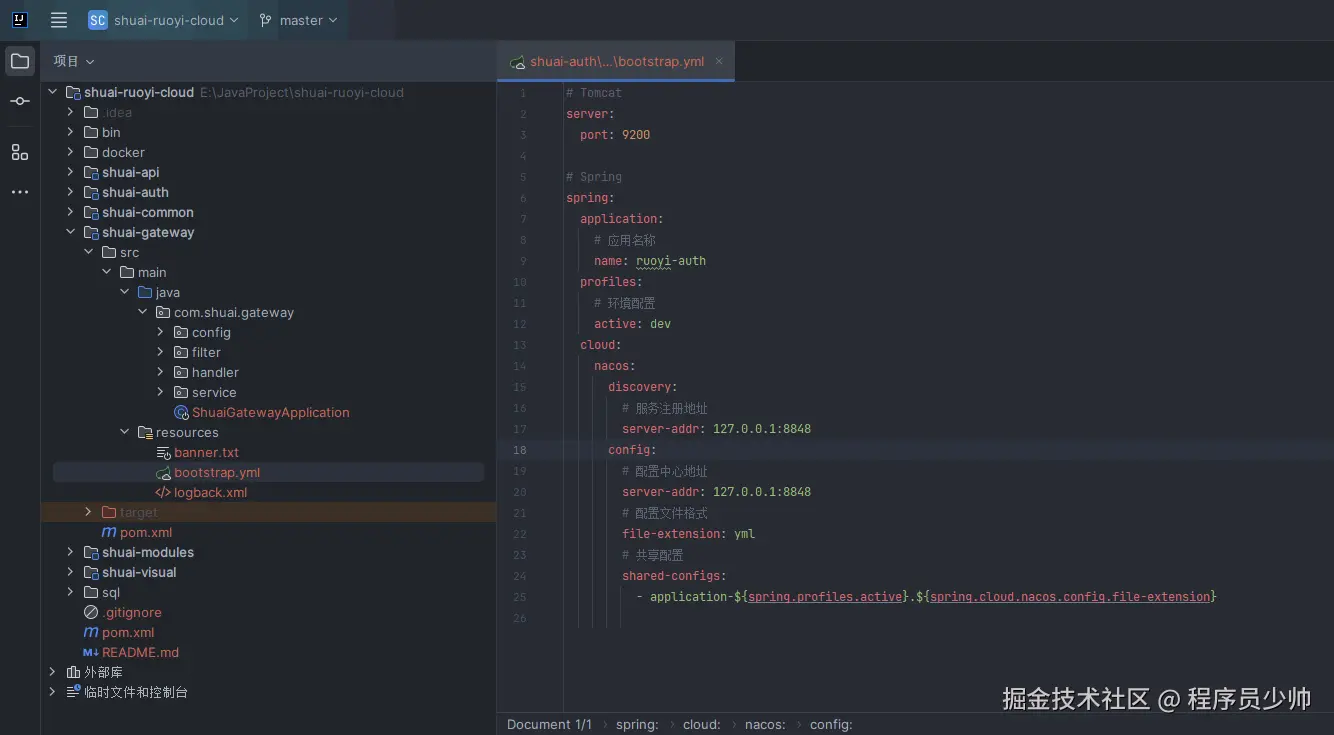This screenshot has height=735, width=1334.
Task: Expand the bin folder
Action: tap(70, 132)
